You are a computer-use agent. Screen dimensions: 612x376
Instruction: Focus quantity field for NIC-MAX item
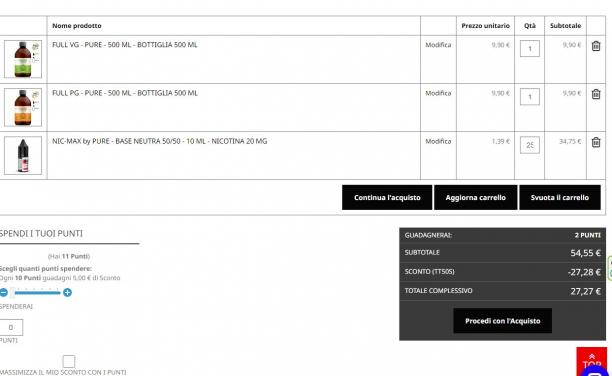pos(530,145)
